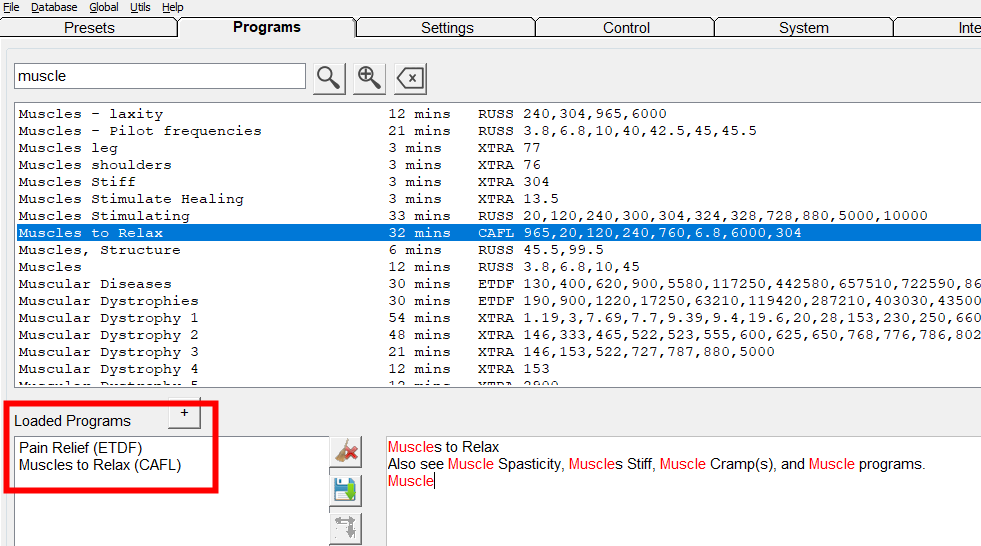The width and height of the screenshot is (981, 546).
Task: Switch to the Presets tab
Action: click(x=89, y=28)
